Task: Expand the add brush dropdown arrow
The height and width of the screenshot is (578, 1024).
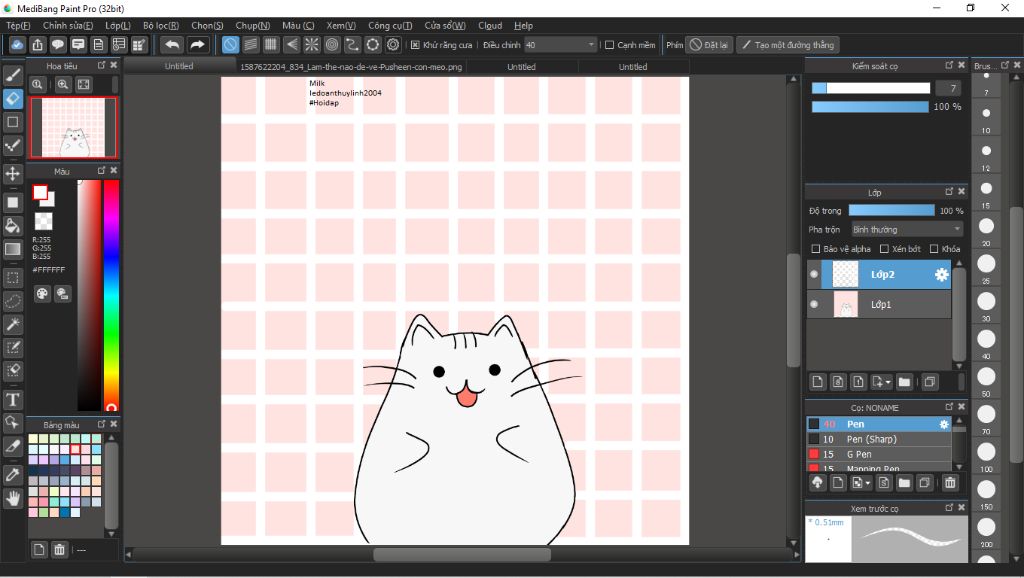Action: [x=867, y=483]
